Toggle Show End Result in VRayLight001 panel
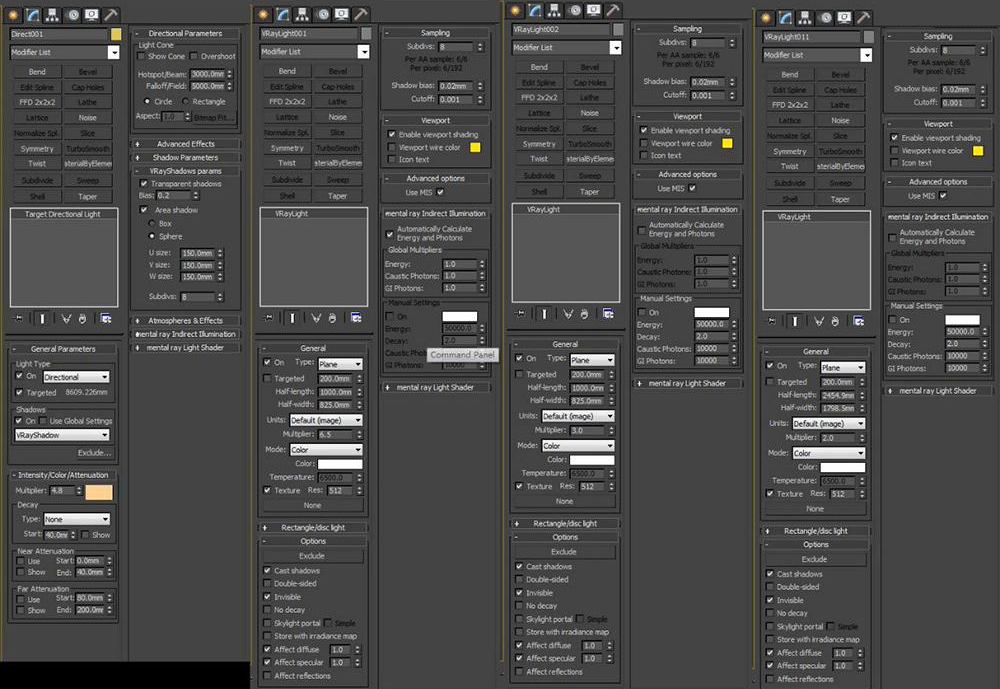Image resolution: width=1000 pixels, height=689 pixels. point(292,317)
